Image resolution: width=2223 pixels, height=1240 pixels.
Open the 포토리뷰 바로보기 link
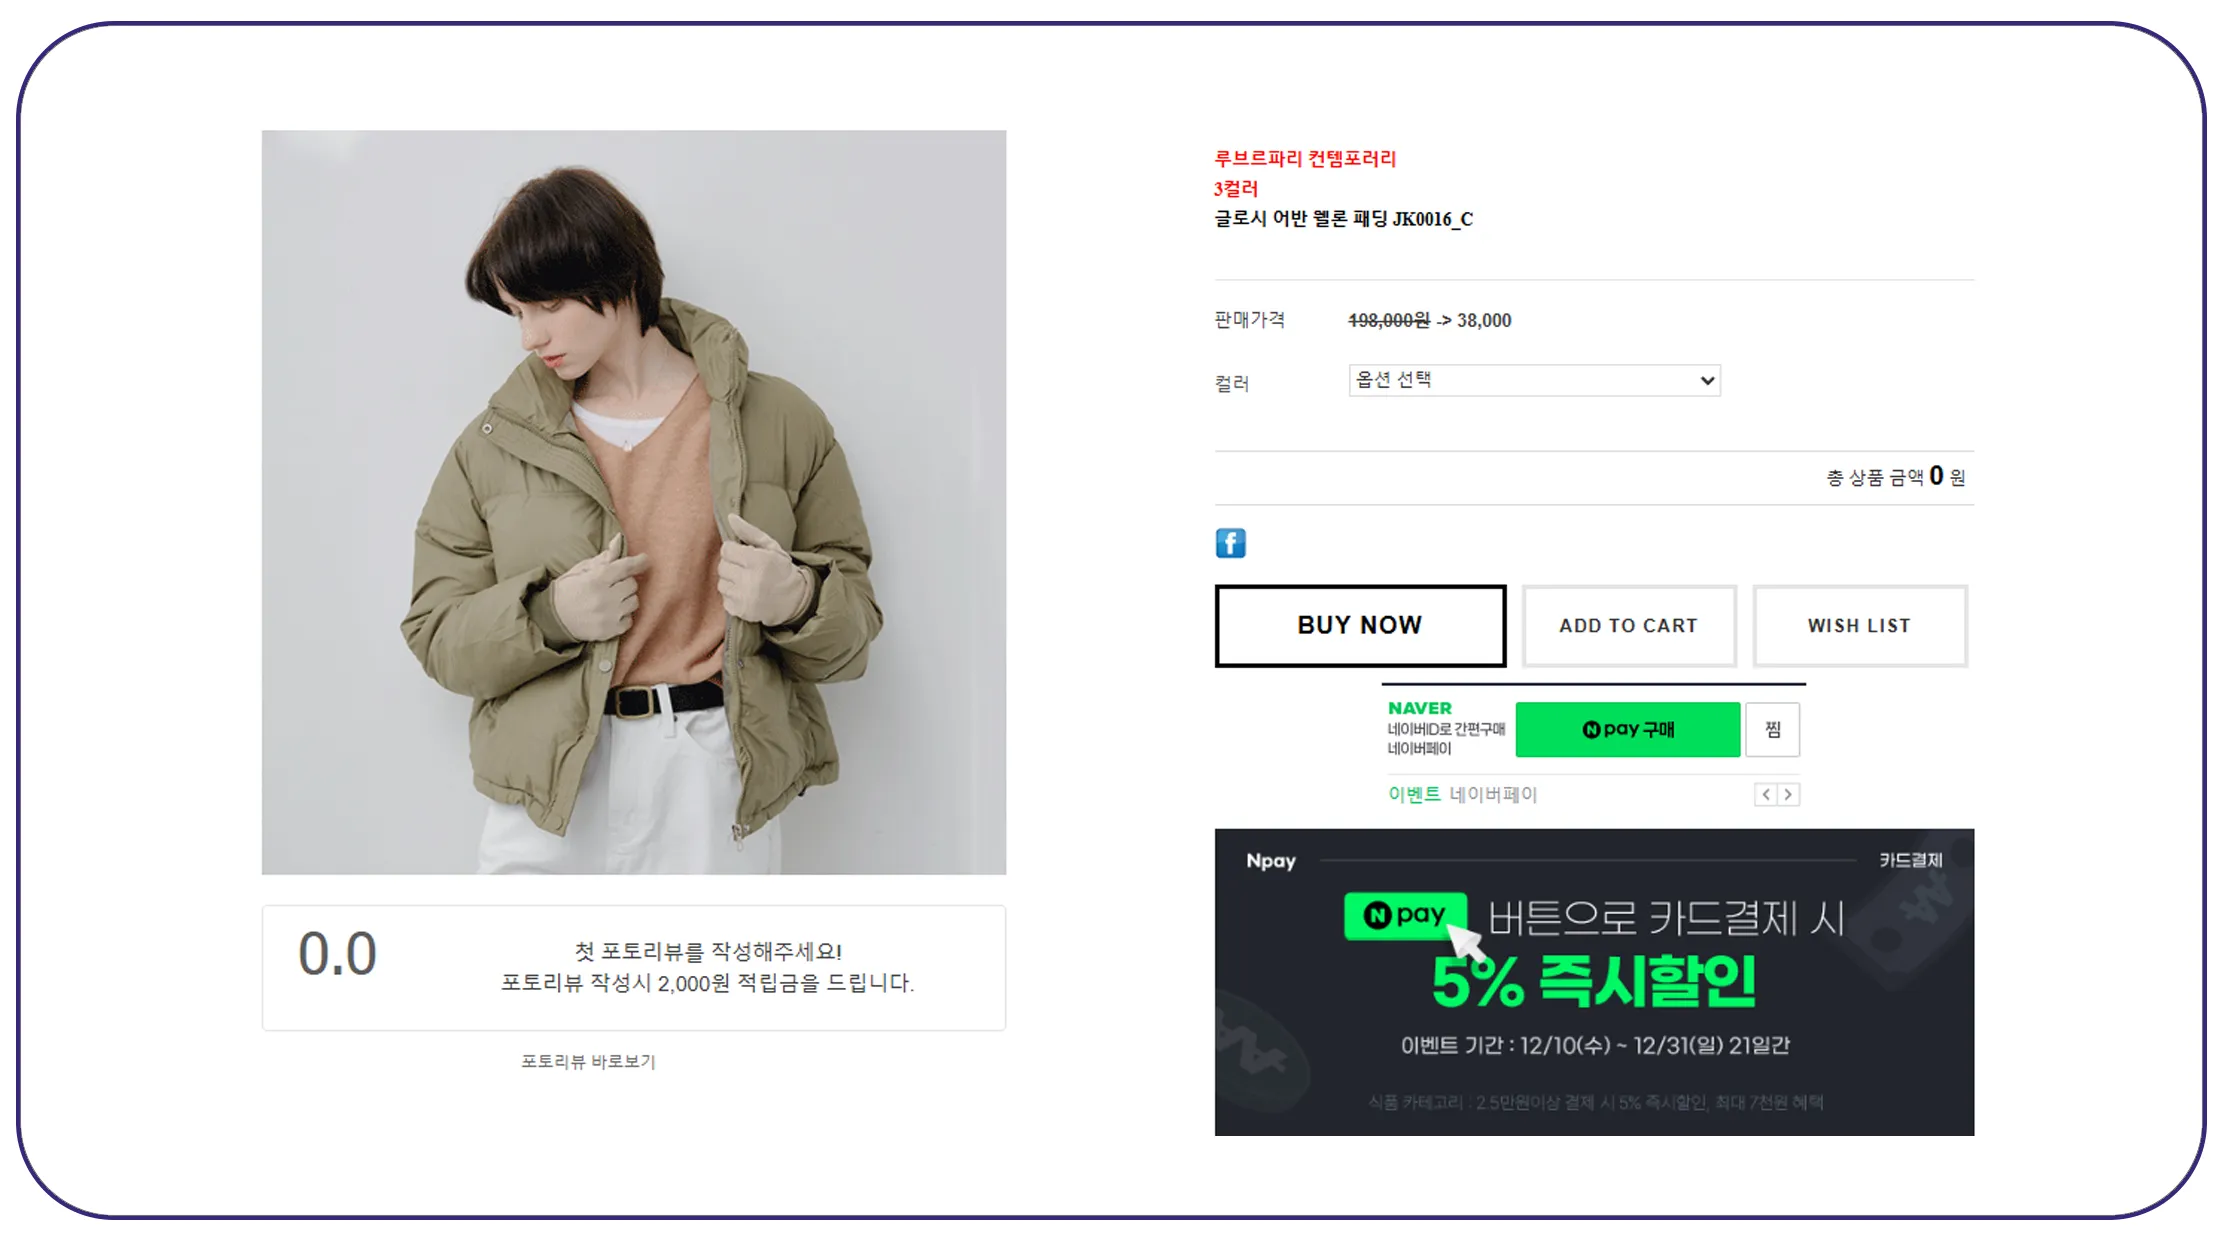point(588,1061)
